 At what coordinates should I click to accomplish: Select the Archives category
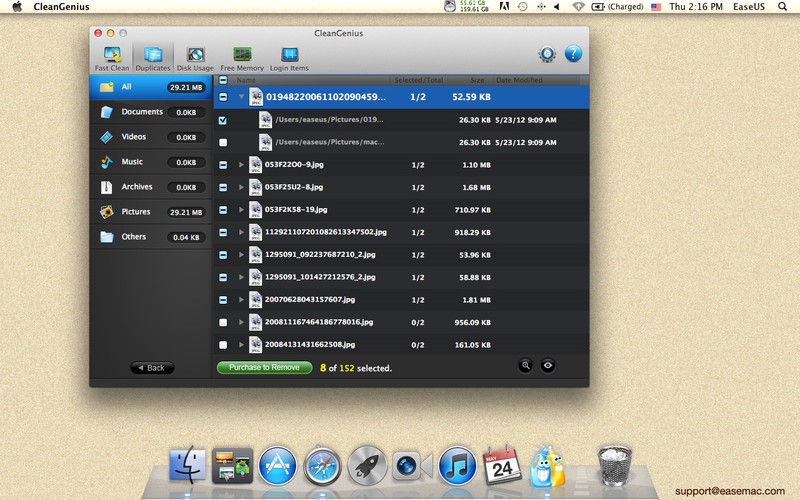(151, 187)
